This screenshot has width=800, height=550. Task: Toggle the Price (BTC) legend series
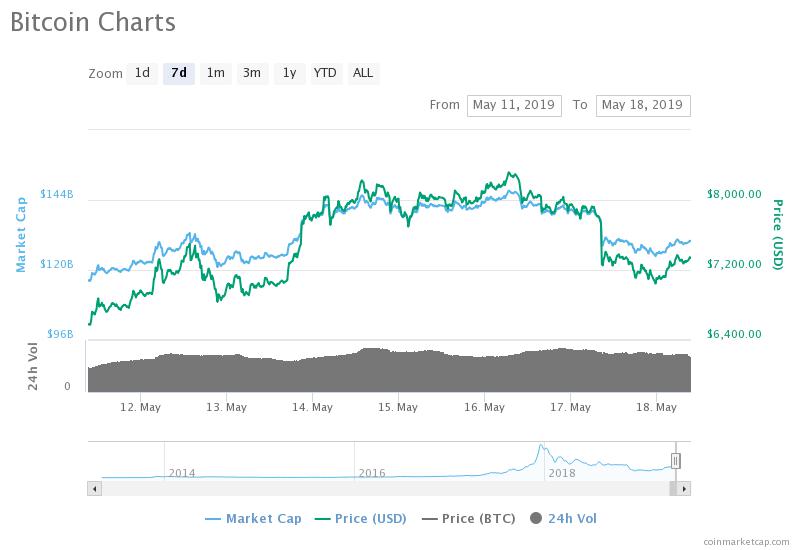point(468,519)
